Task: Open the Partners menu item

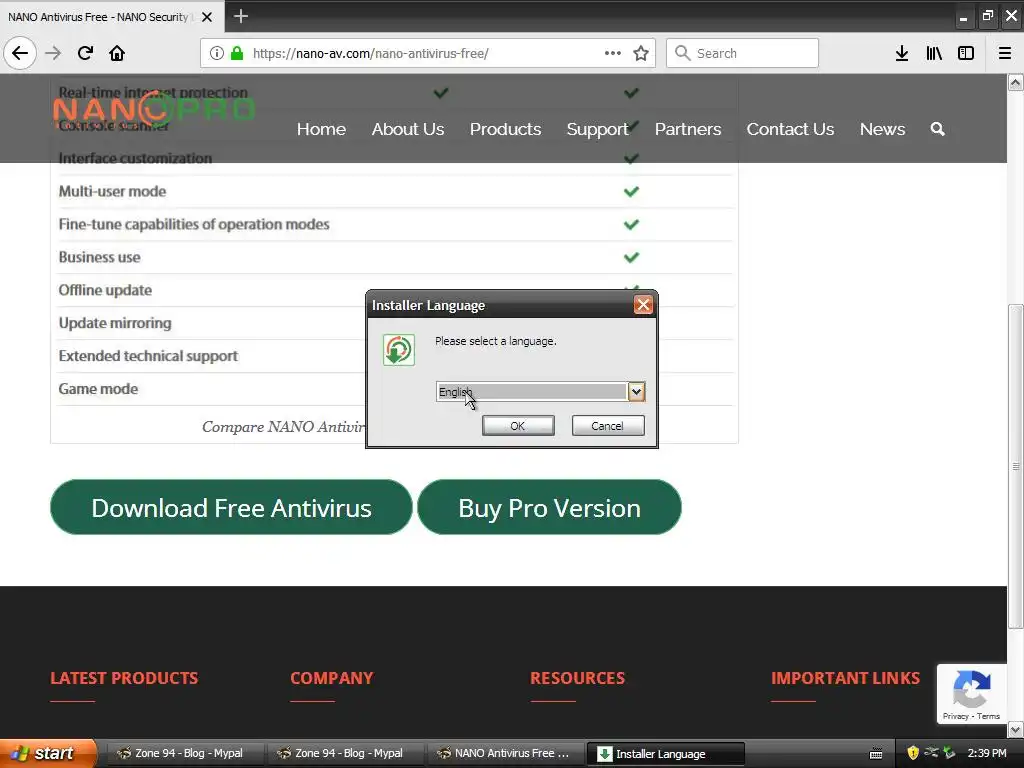Action: tap(688, 129)
